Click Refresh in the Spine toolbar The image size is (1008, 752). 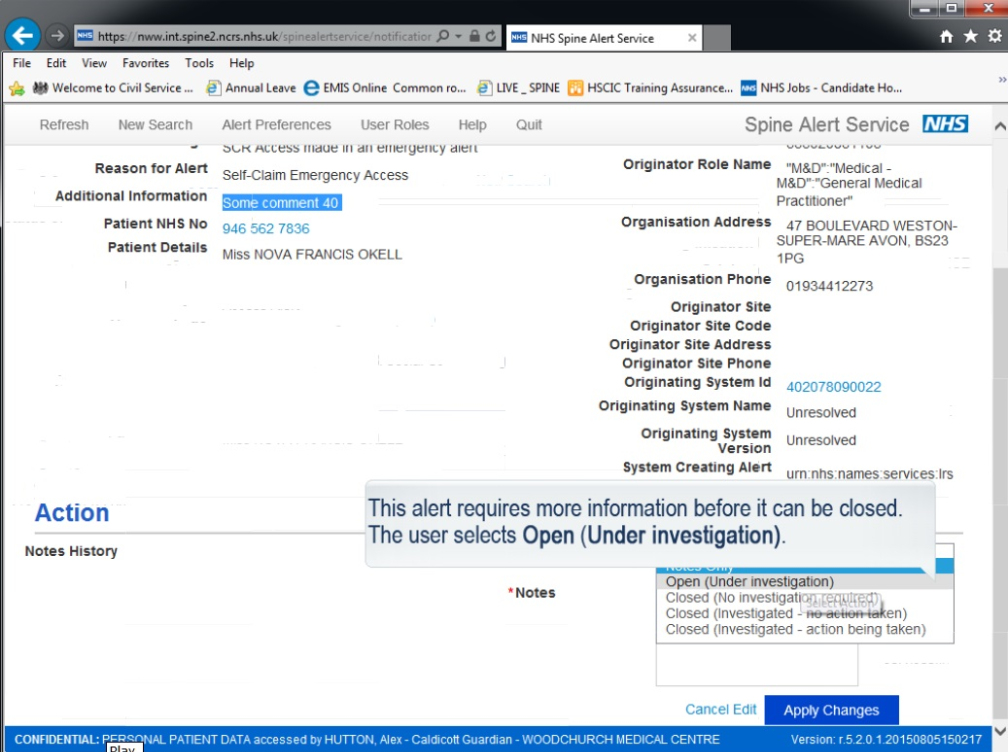point(64,125)
